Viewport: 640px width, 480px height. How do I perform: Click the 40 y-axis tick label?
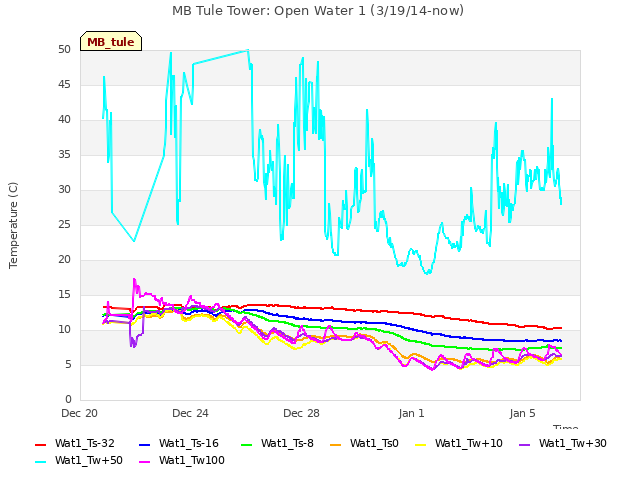[x=64, y=120]
